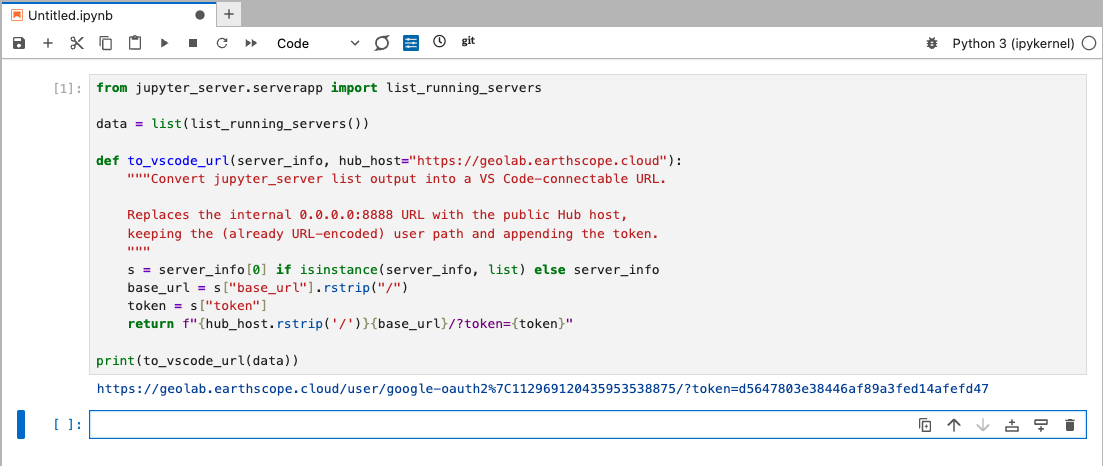Viewport: 1103px width, 466px height.
Task: Click the render-with-Voila circular icon
Action: 382,44
